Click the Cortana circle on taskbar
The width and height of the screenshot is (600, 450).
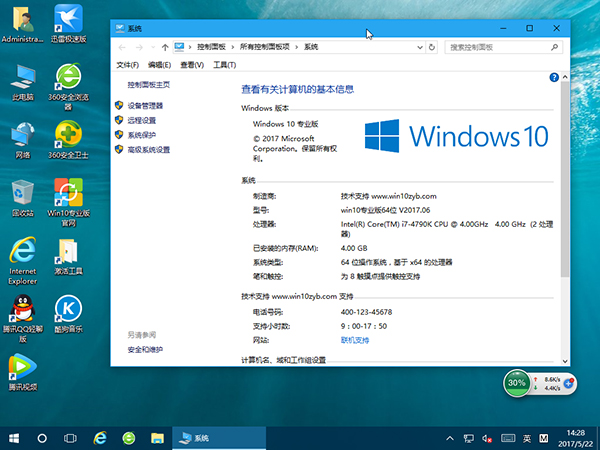point(42,438)
